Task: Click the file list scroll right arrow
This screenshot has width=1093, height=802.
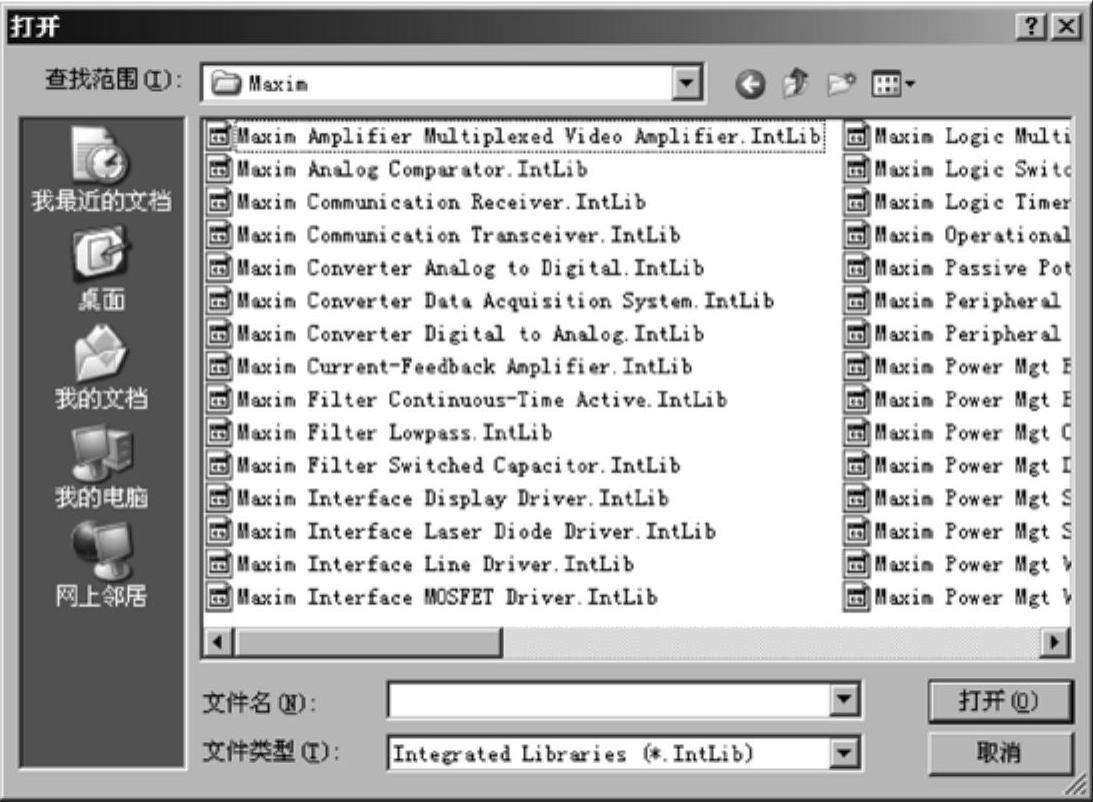Action: coord(1055,642)
